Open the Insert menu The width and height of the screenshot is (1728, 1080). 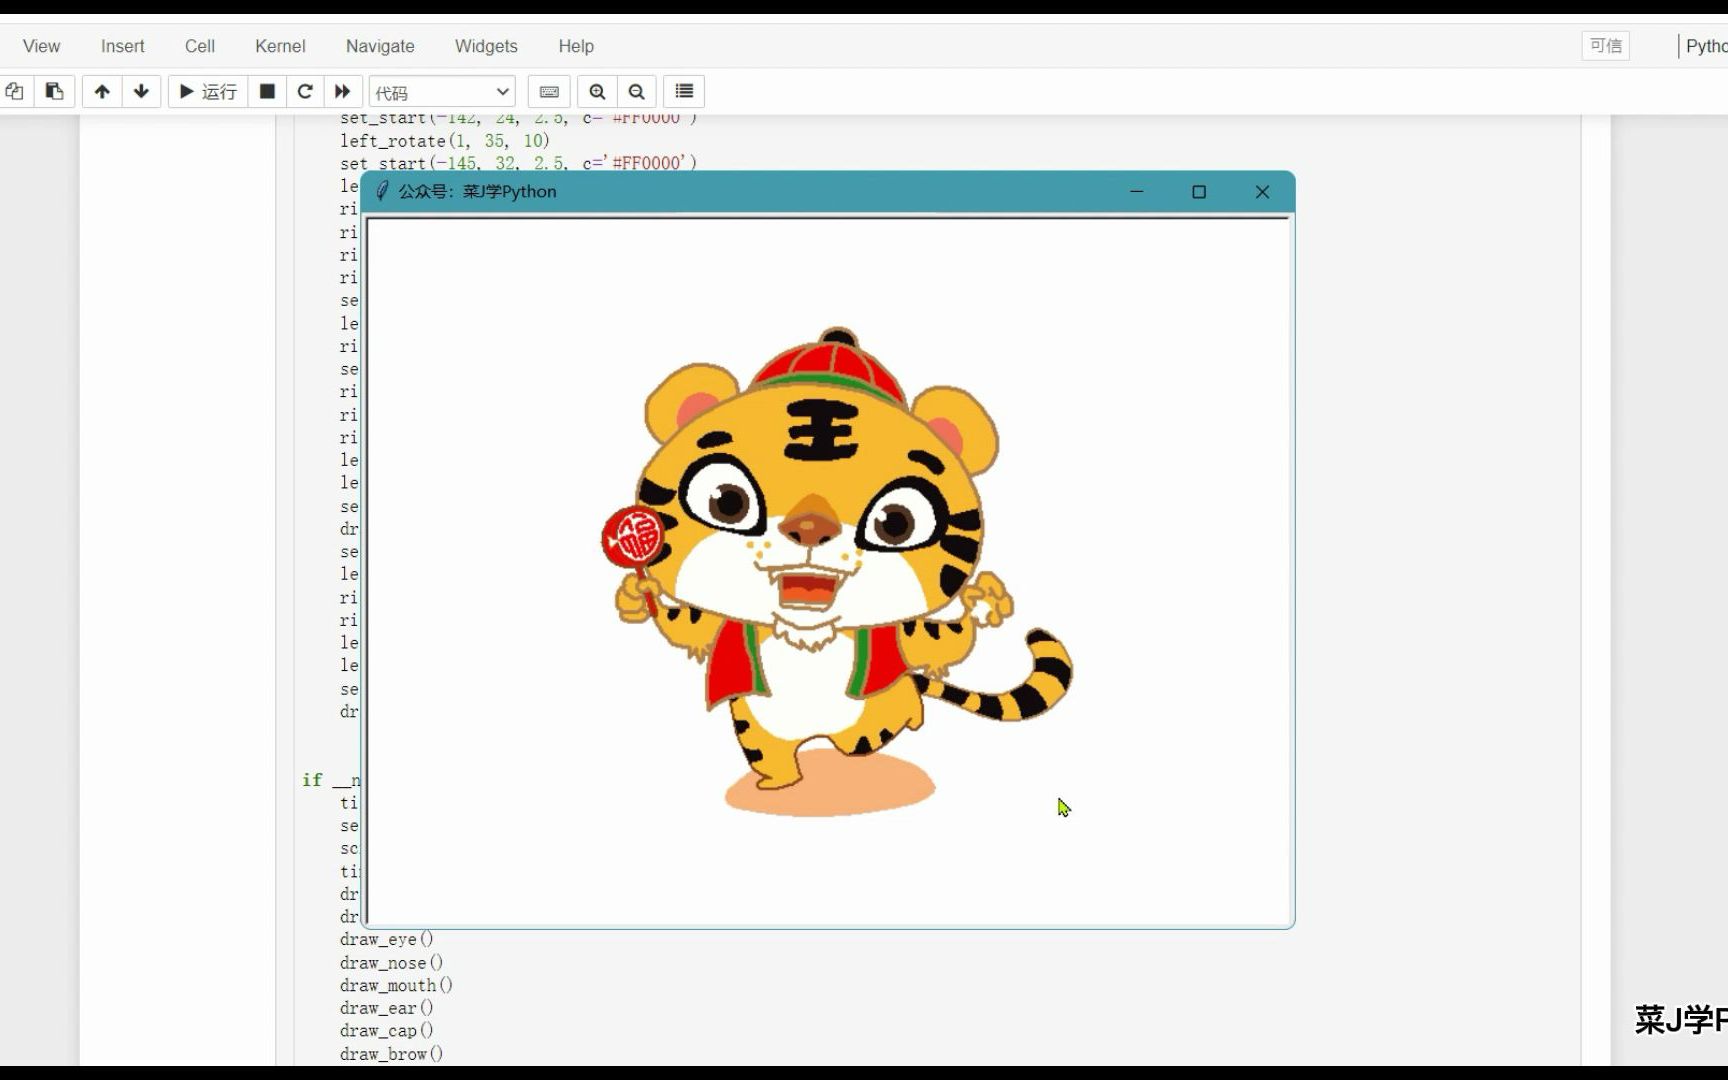click(x=122, y=46)
